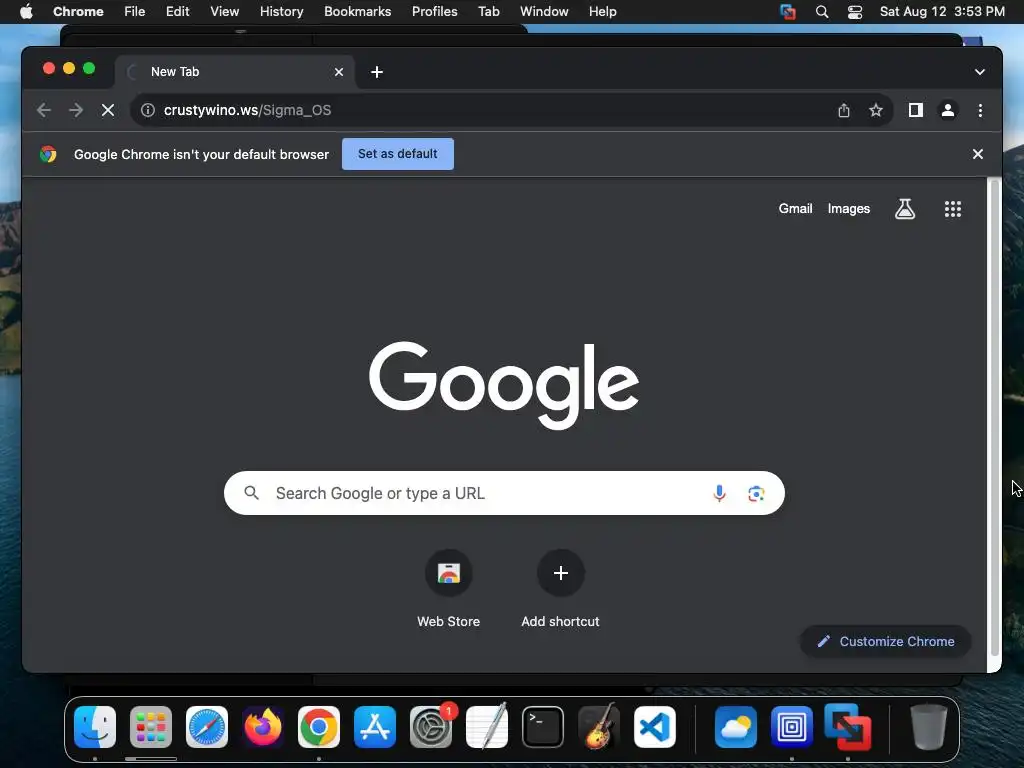Open the Profiles menu
Screen dimensions: 1024x768
[x=434, y=12]
